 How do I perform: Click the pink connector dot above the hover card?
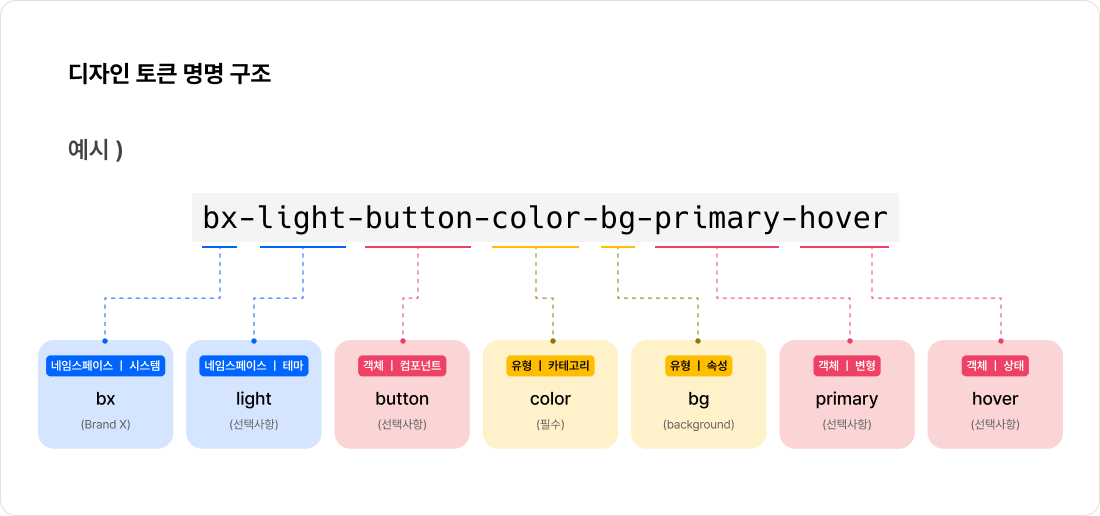click(1001, 341)
